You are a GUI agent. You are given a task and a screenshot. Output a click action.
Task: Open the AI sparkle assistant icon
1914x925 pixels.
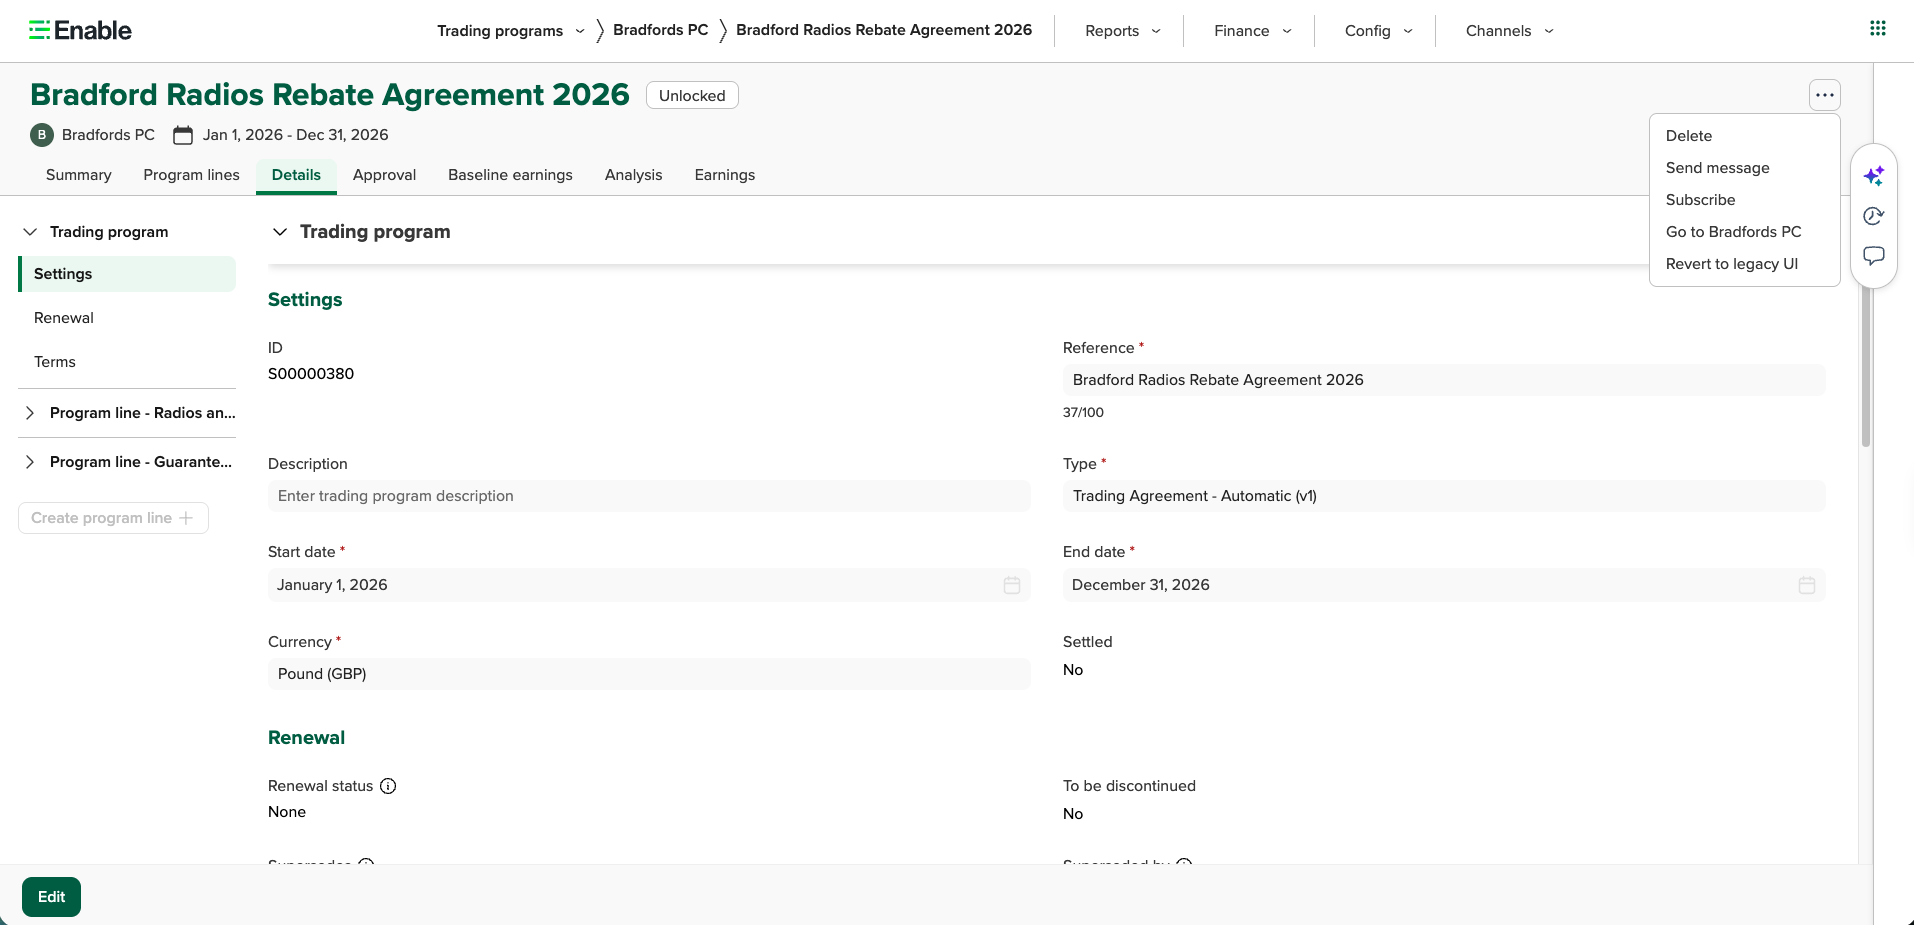(1874, 176)
